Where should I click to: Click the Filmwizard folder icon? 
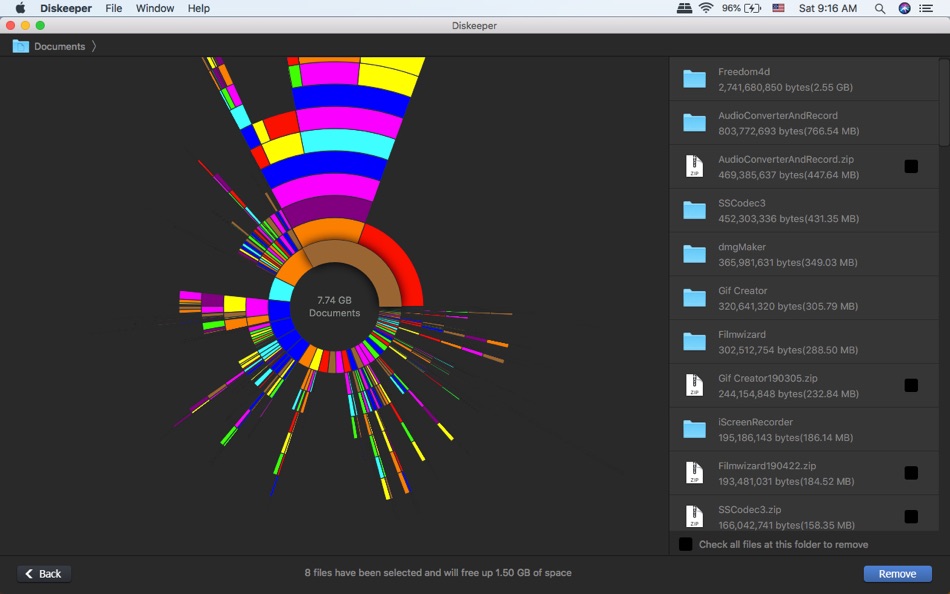pos(694,342)
